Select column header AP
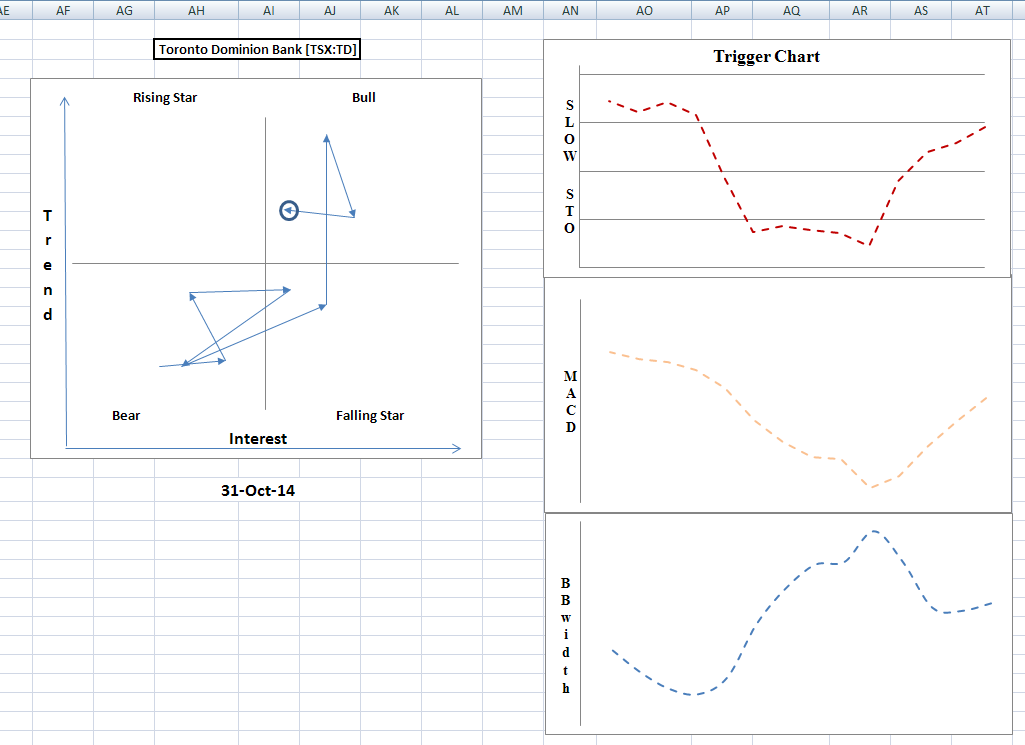The width and height of the screenshot is (1025, 745). coord(722,10)
